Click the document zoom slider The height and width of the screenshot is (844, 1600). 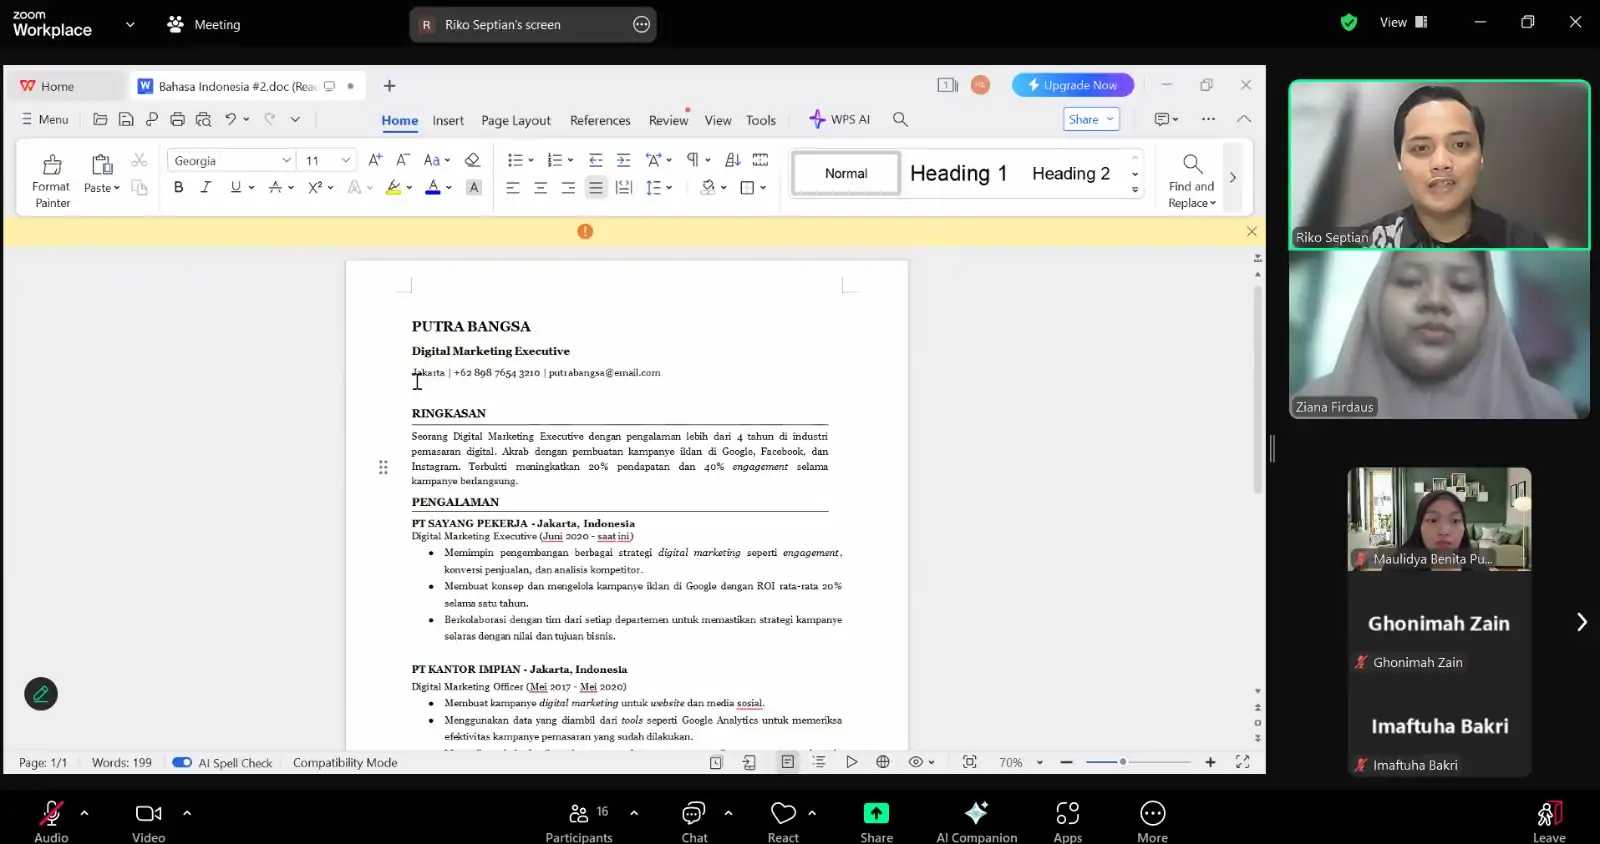[1138, 762]
